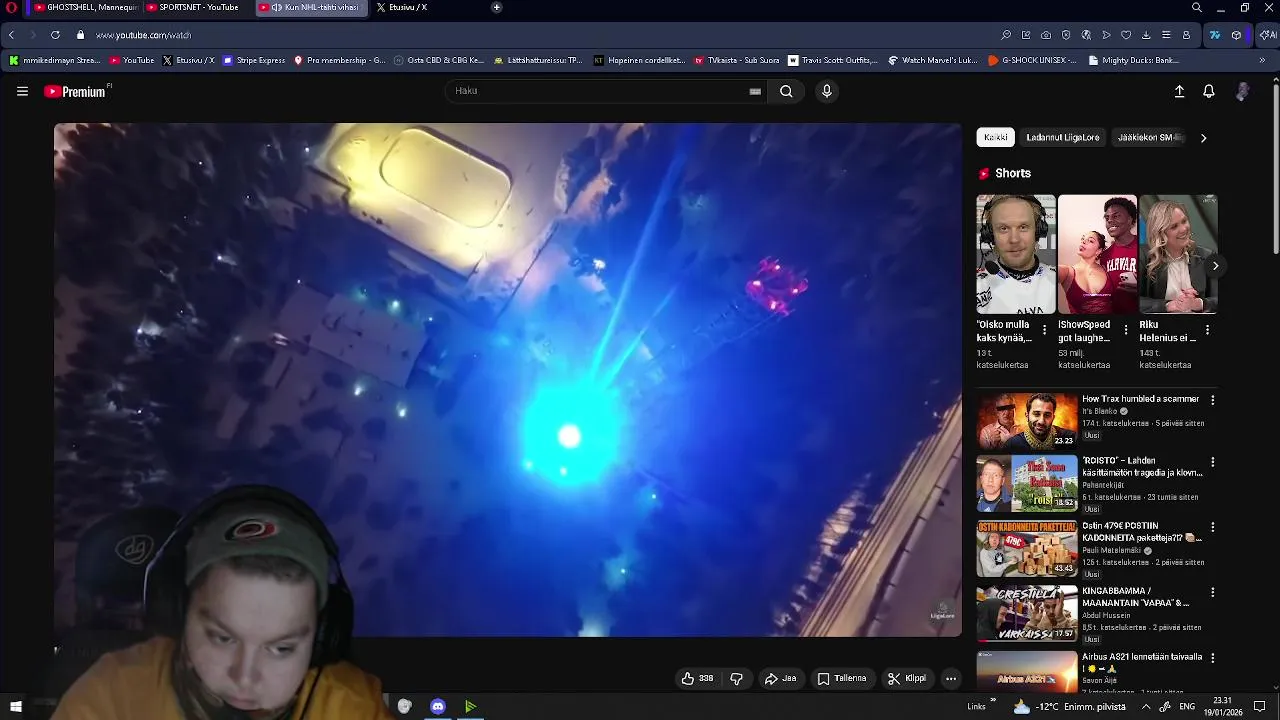Open a new browser tab with plus
The image size is (1280, 720).
[496, 7]
